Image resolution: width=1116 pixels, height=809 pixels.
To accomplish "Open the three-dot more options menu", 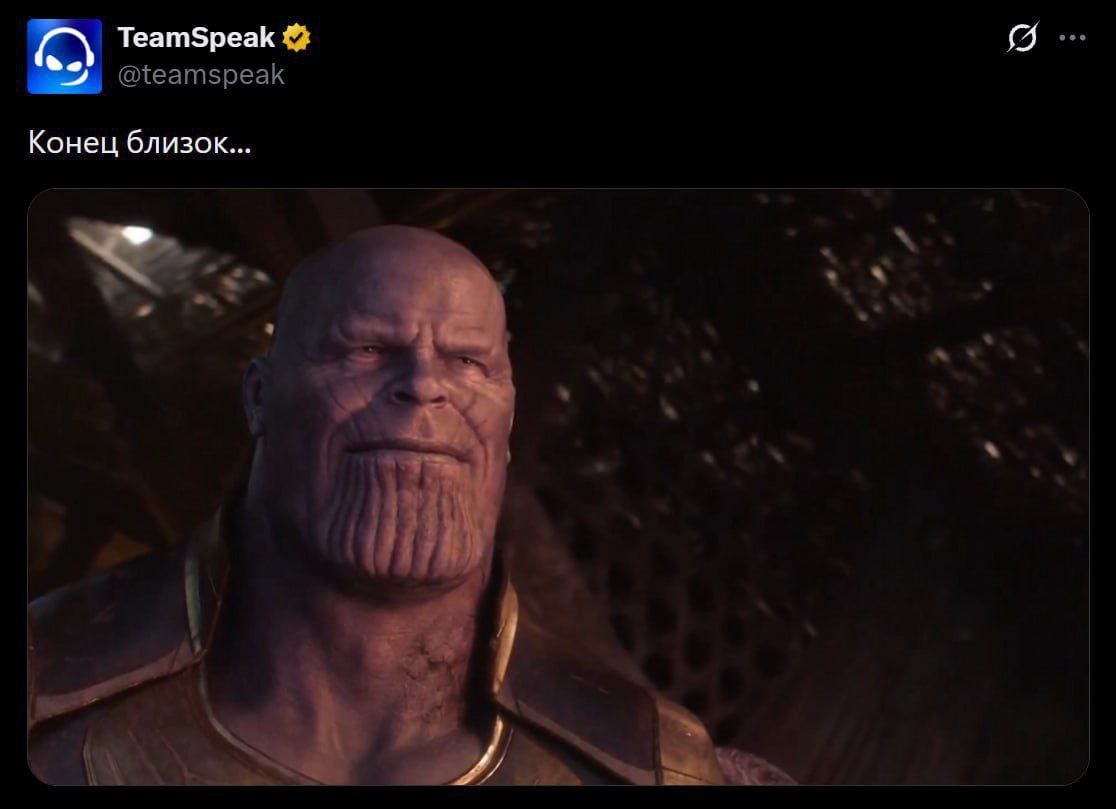I will click(1073, 38).
